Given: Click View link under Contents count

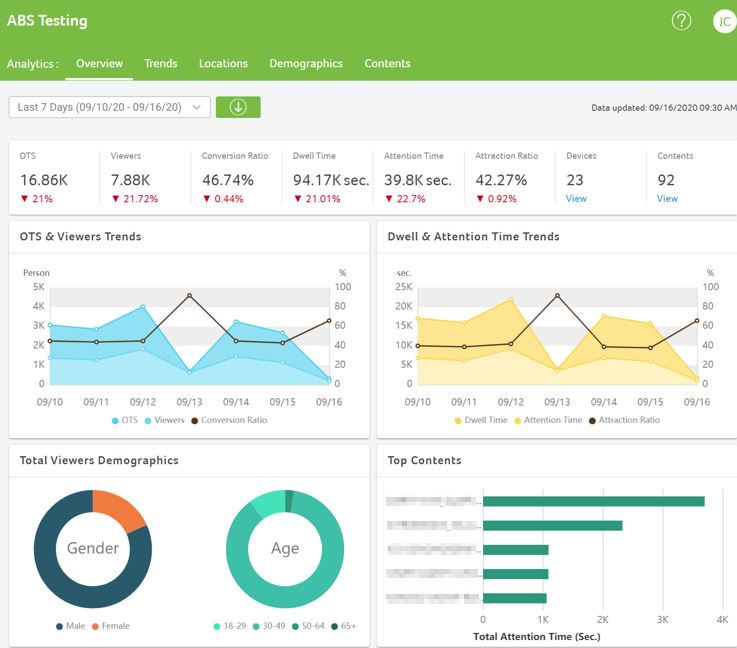Looking at the screenshot, I should tap(667, 198).
